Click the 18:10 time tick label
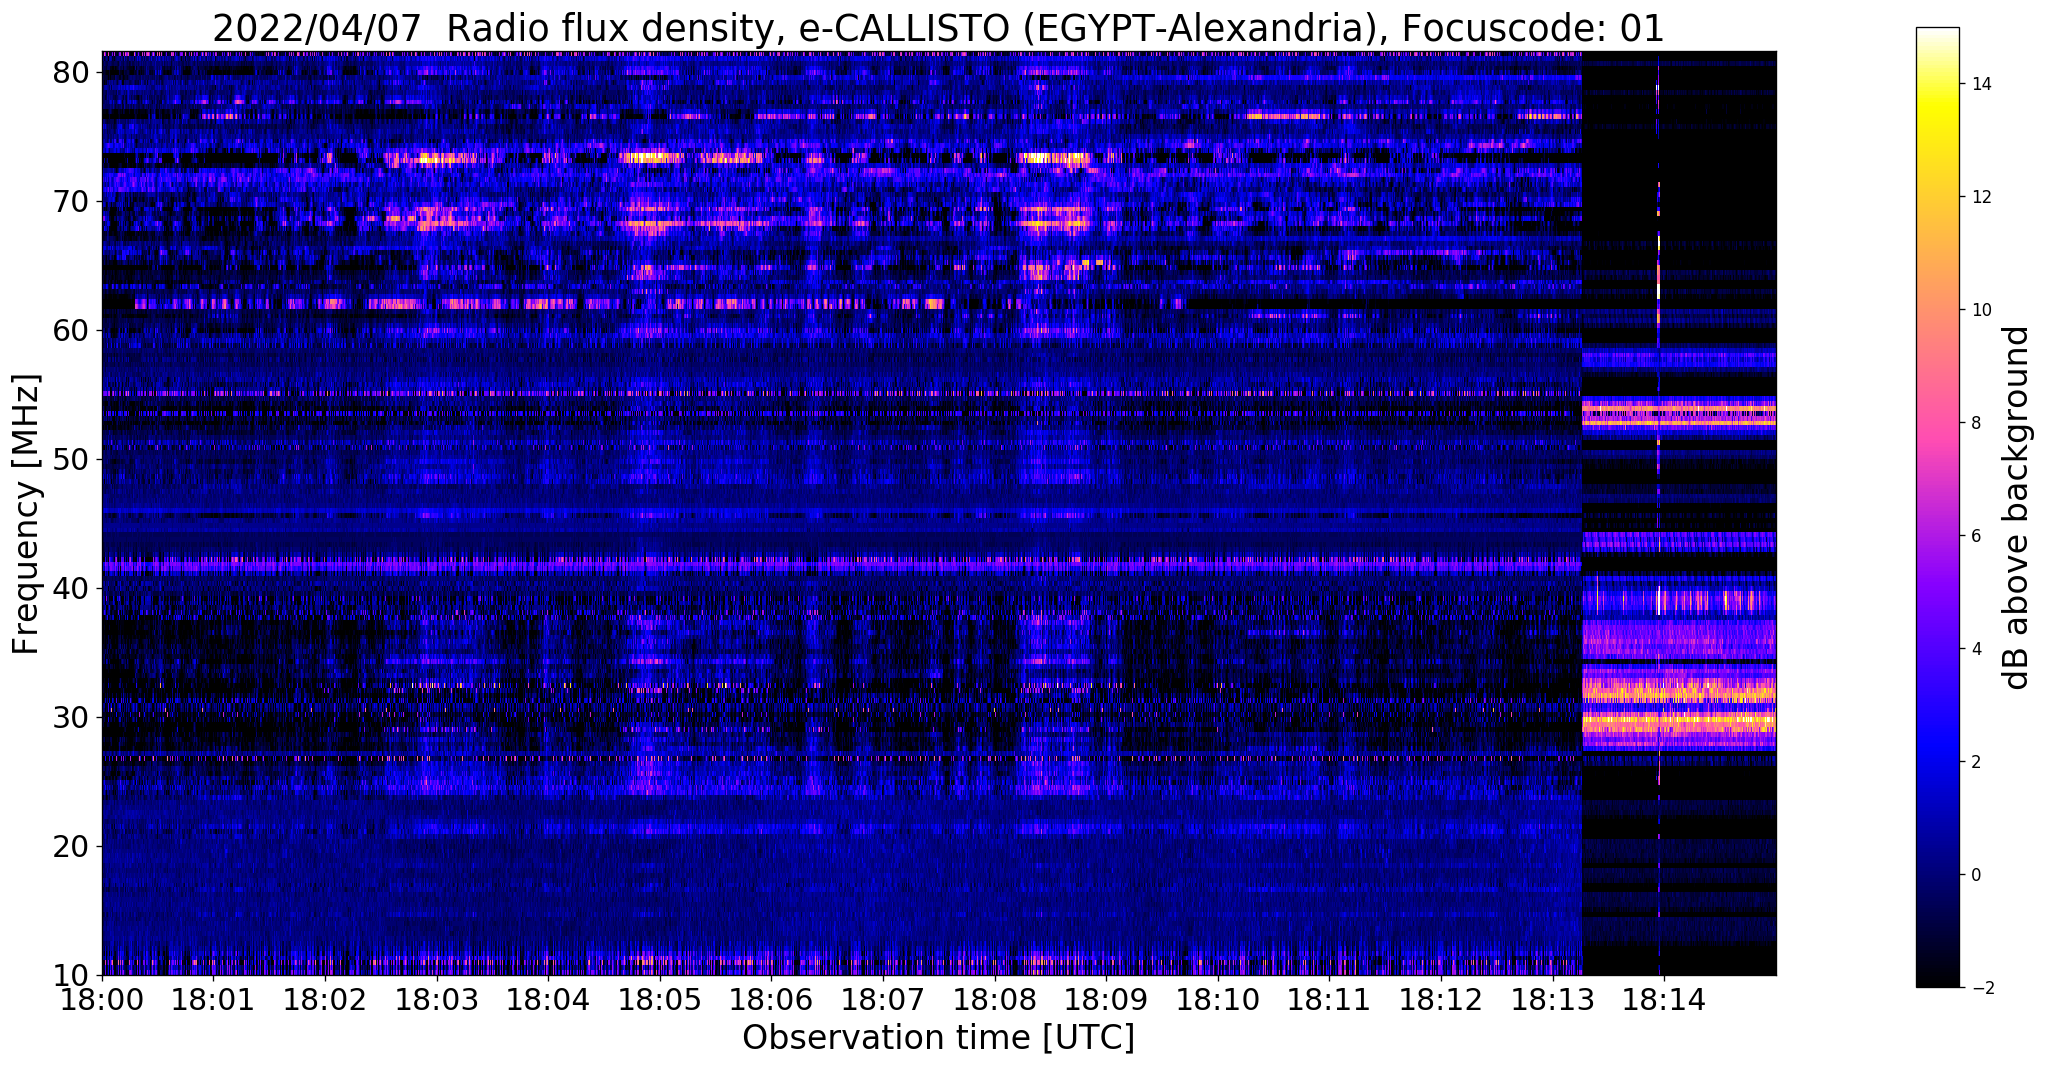Image resolution: width=2047 pixels, height=1067 pixels. 1217,999
